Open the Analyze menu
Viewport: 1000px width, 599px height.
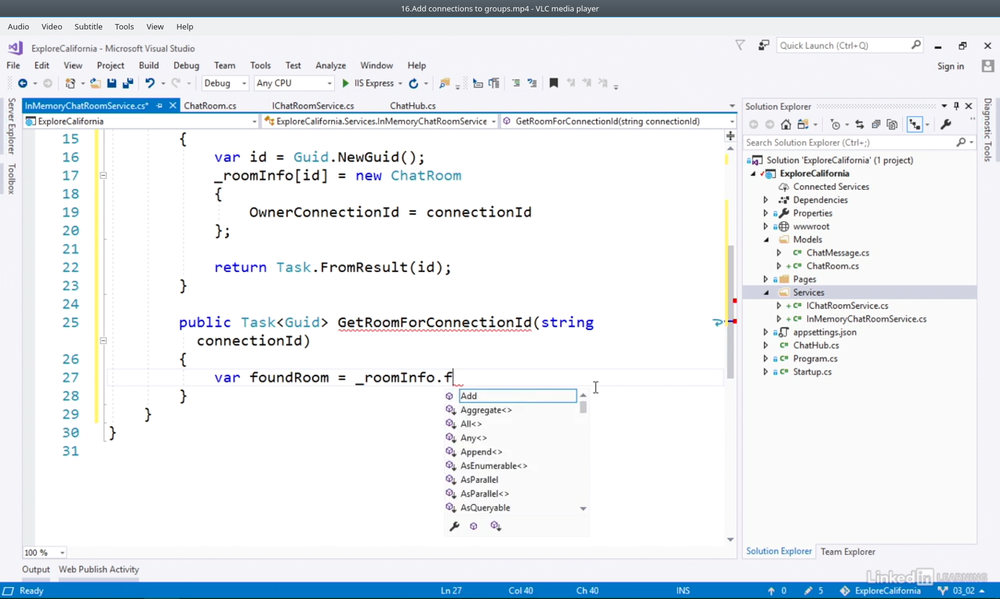pos(330,65)
